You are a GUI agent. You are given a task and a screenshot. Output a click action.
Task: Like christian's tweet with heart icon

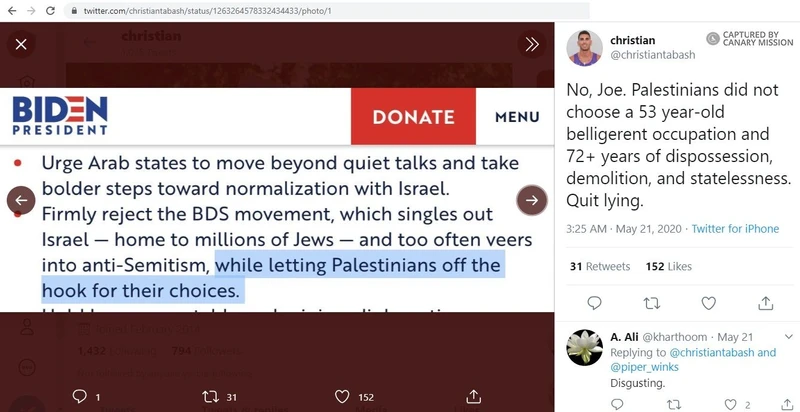coord(708,303)
